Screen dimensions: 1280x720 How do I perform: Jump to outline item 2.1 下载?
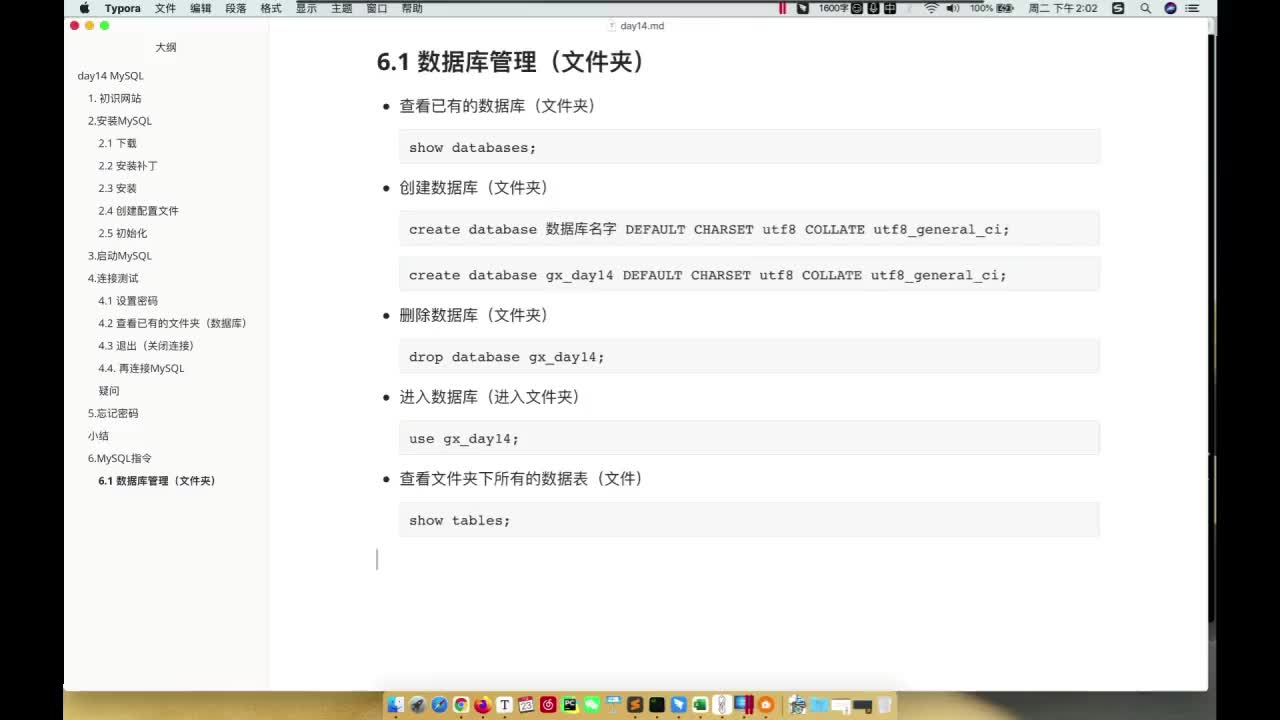click(117, 143)
